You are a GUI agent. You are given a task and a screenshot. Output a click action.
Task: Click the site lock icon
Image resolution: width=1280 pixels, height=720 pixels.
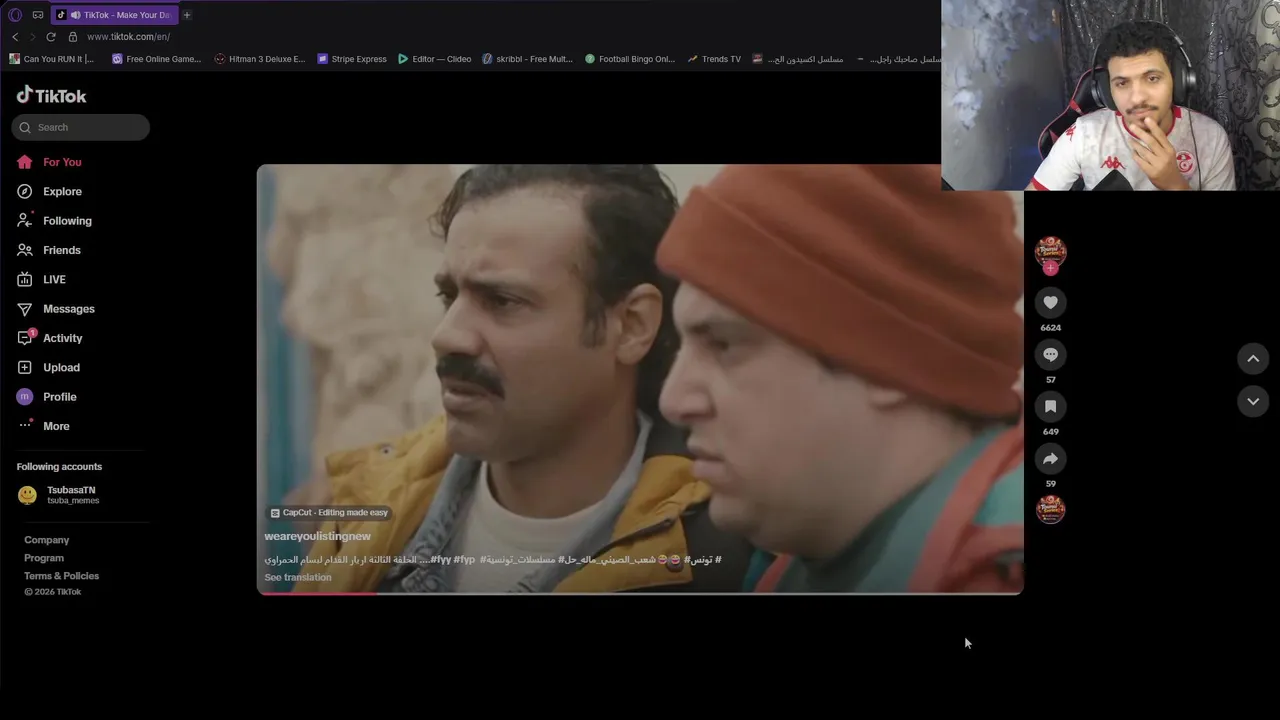click(72, 37)
